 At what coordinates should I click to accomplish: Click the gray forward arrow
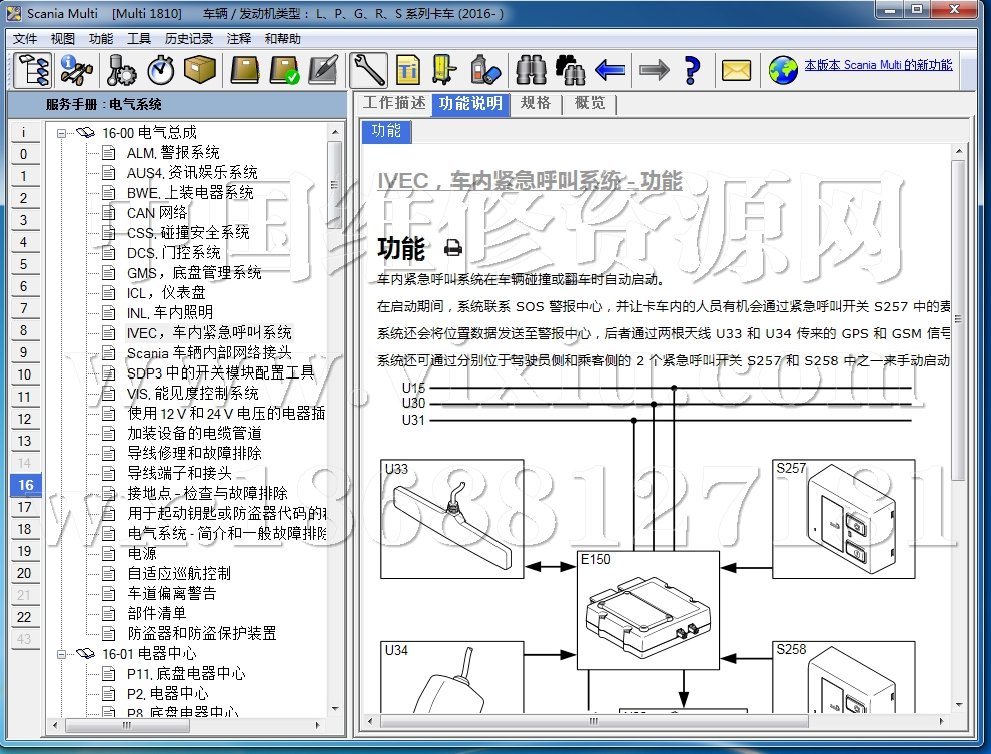click(x=653, y=70)
